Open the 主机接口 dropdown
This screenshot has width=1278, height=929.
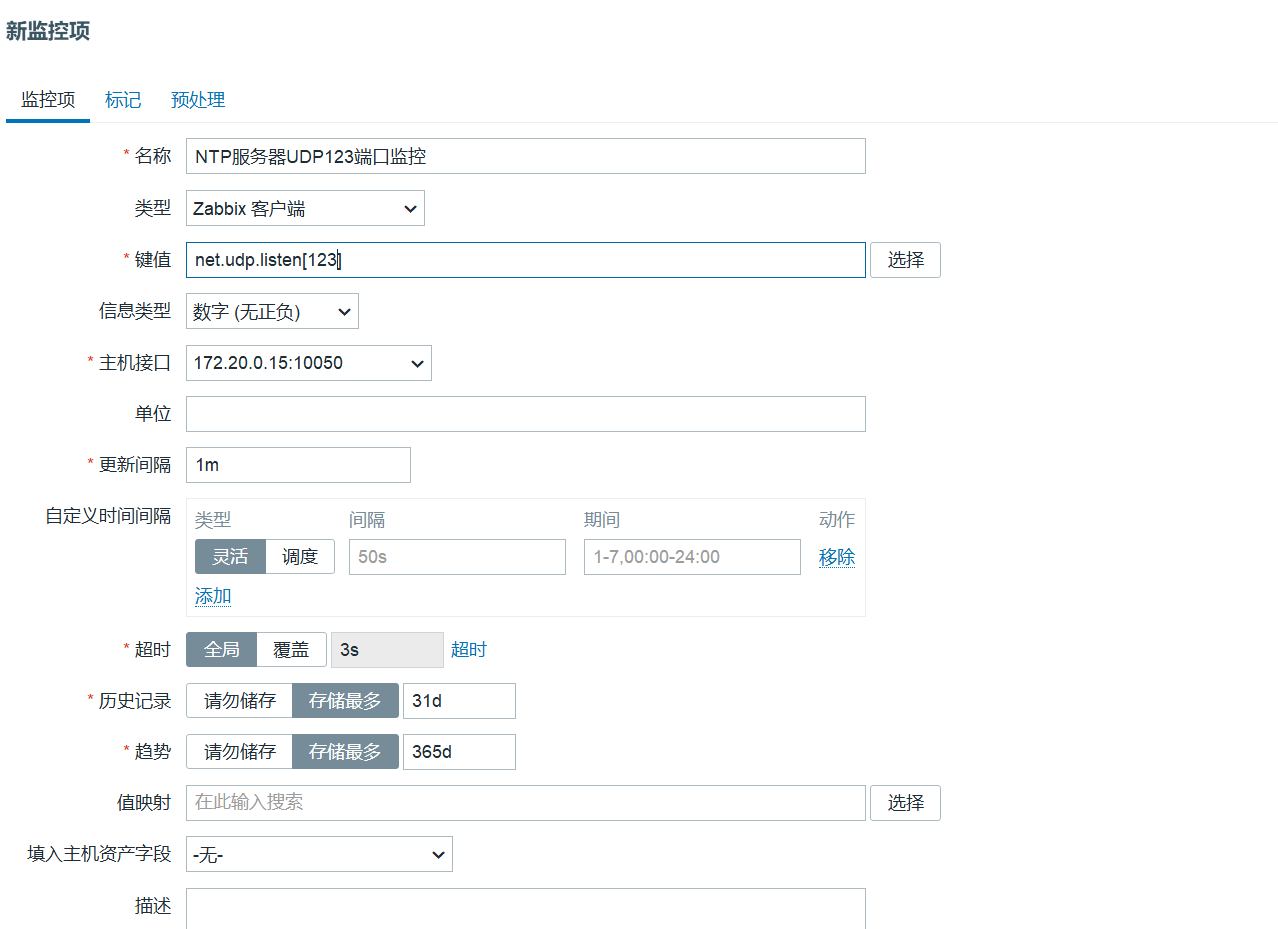[308, 363]
